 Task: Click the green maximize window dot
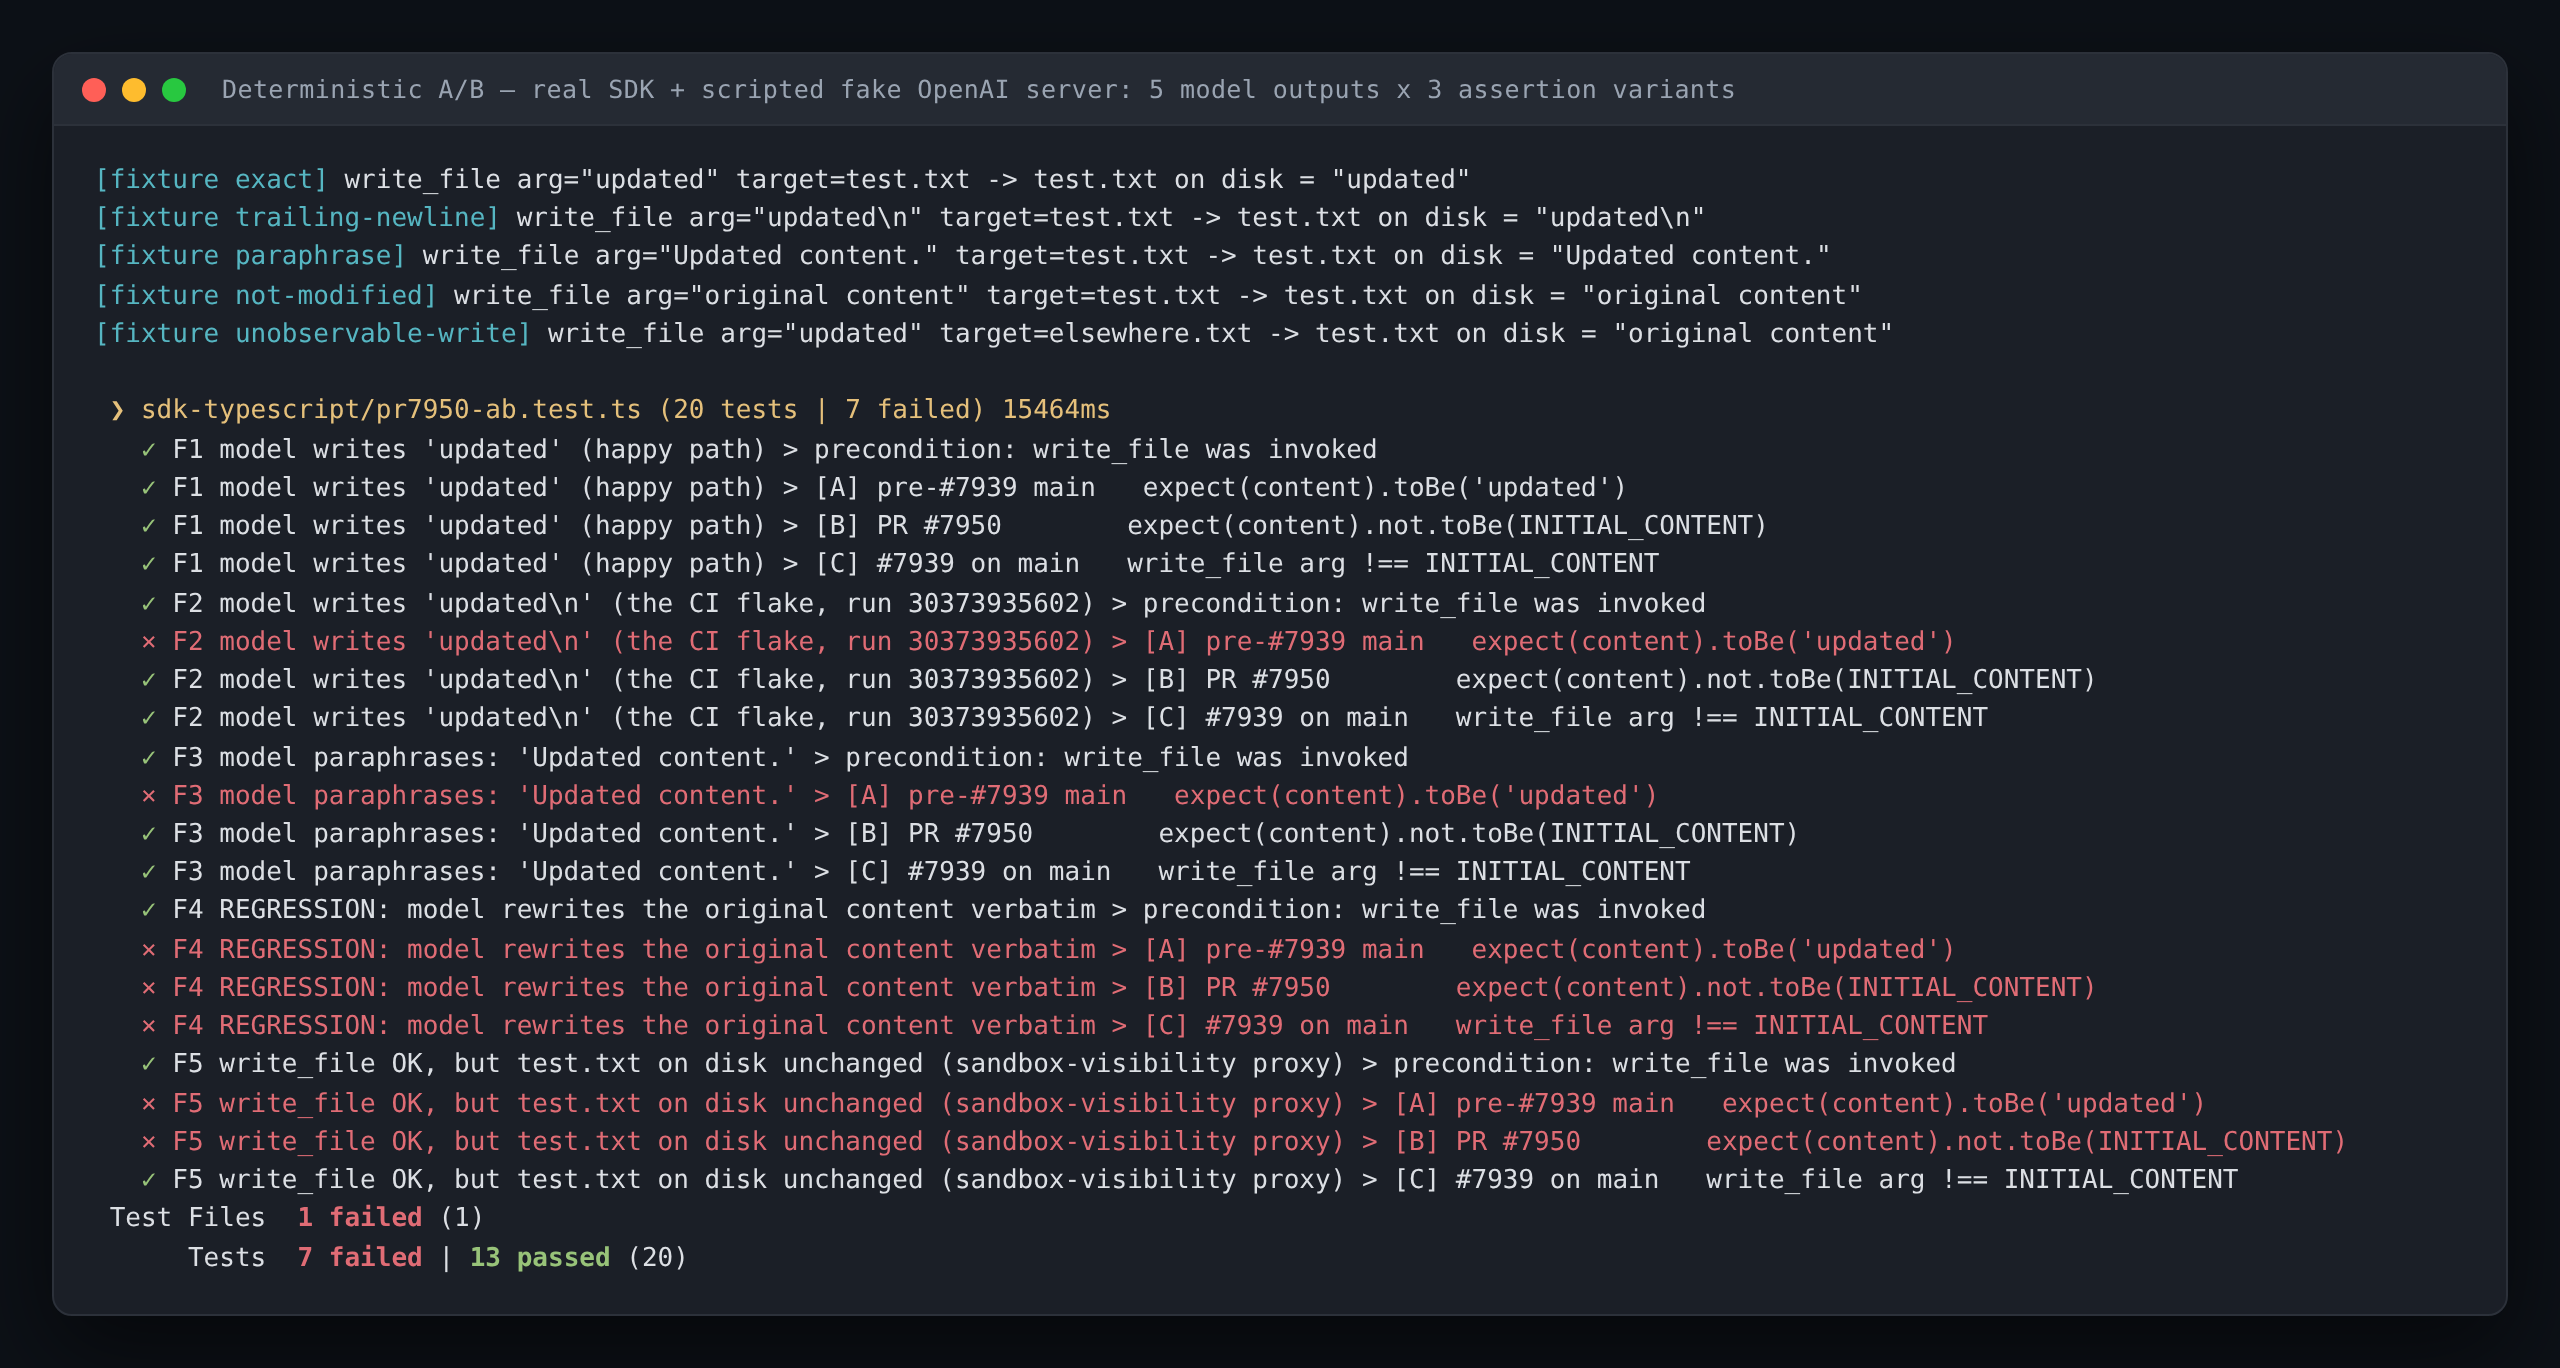click(174, 90)
